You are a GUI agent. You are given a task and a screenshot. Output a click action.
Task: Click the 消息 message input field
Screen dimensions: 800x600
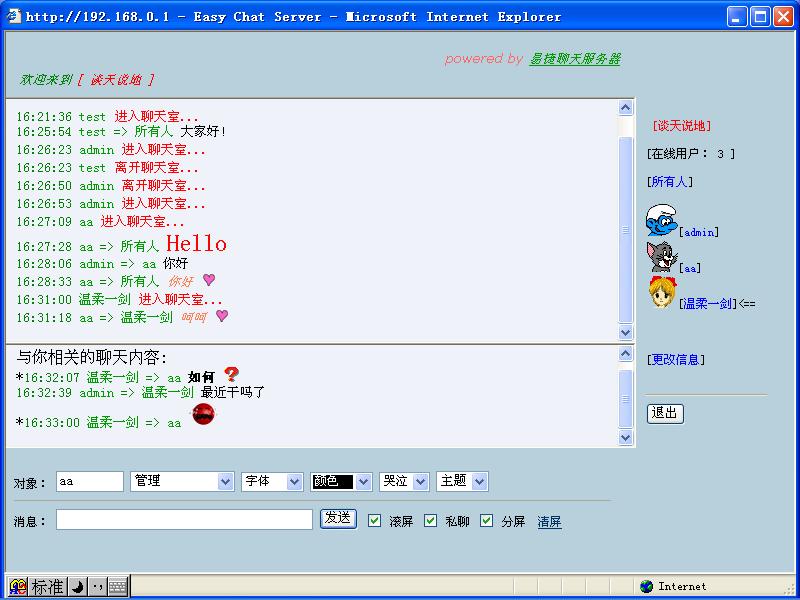point(184,519)
